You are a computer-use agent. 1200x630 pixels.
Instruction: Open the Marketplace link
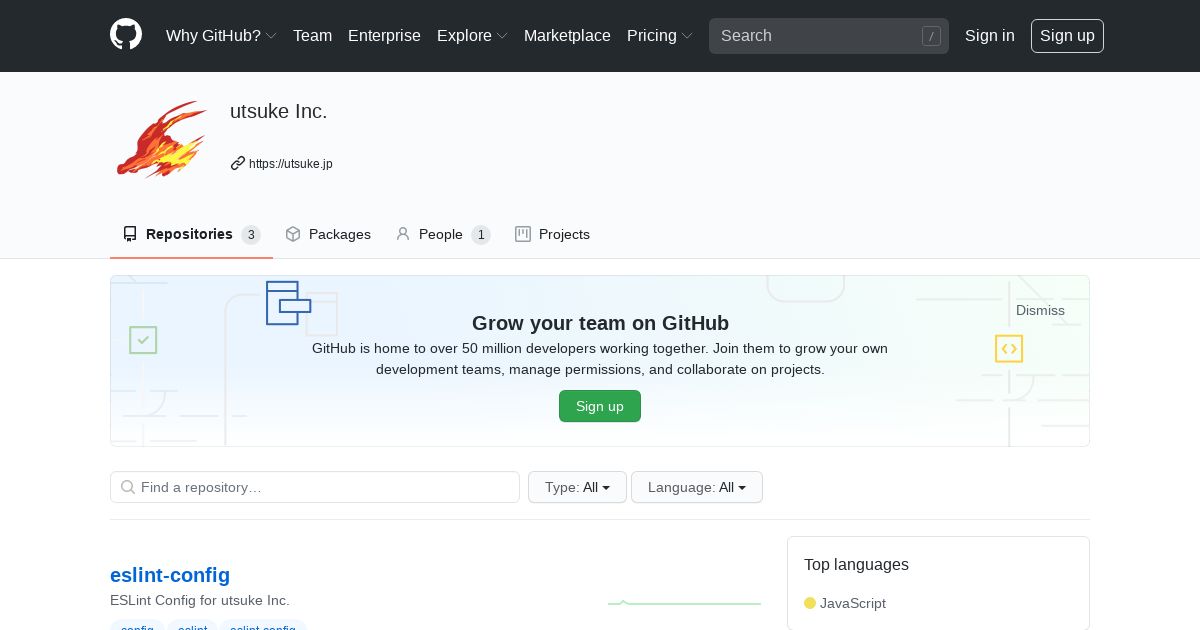click(x=567, y=35)
